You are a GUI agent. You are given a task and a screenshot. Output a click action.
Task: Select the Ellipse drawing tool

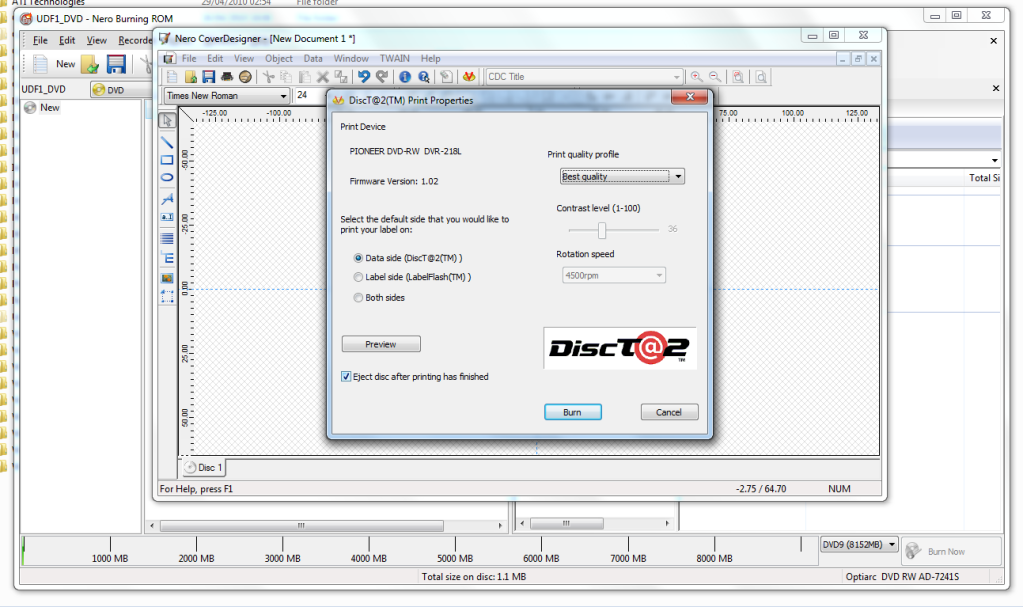167,178
